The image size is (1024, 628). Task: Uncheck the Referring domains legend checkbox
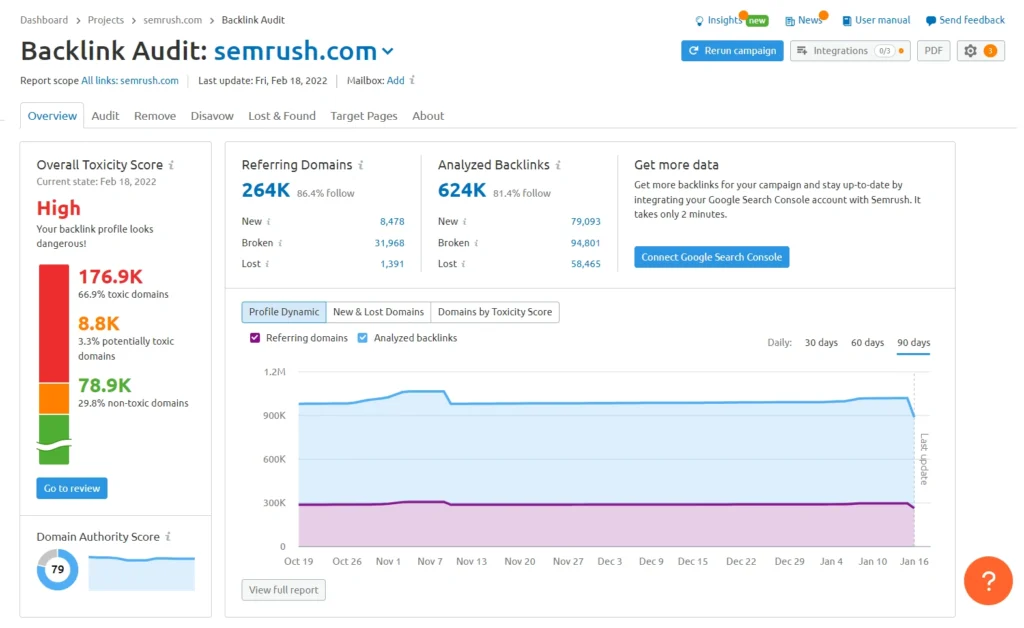[x=254, y=337]
